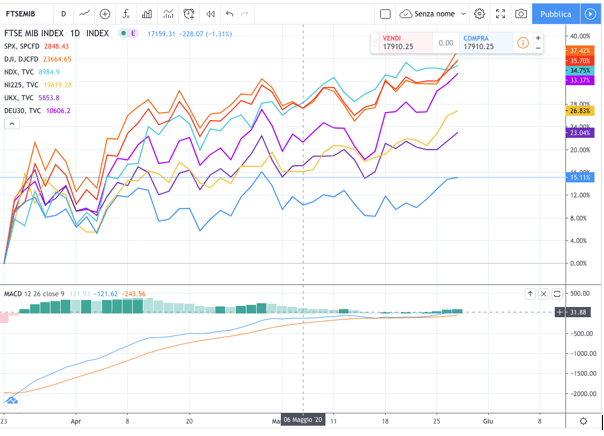Viewport: 604px width, 436px height.
Task: Open time axis settings gear at bottom right
Action: (x=584, y=422)
